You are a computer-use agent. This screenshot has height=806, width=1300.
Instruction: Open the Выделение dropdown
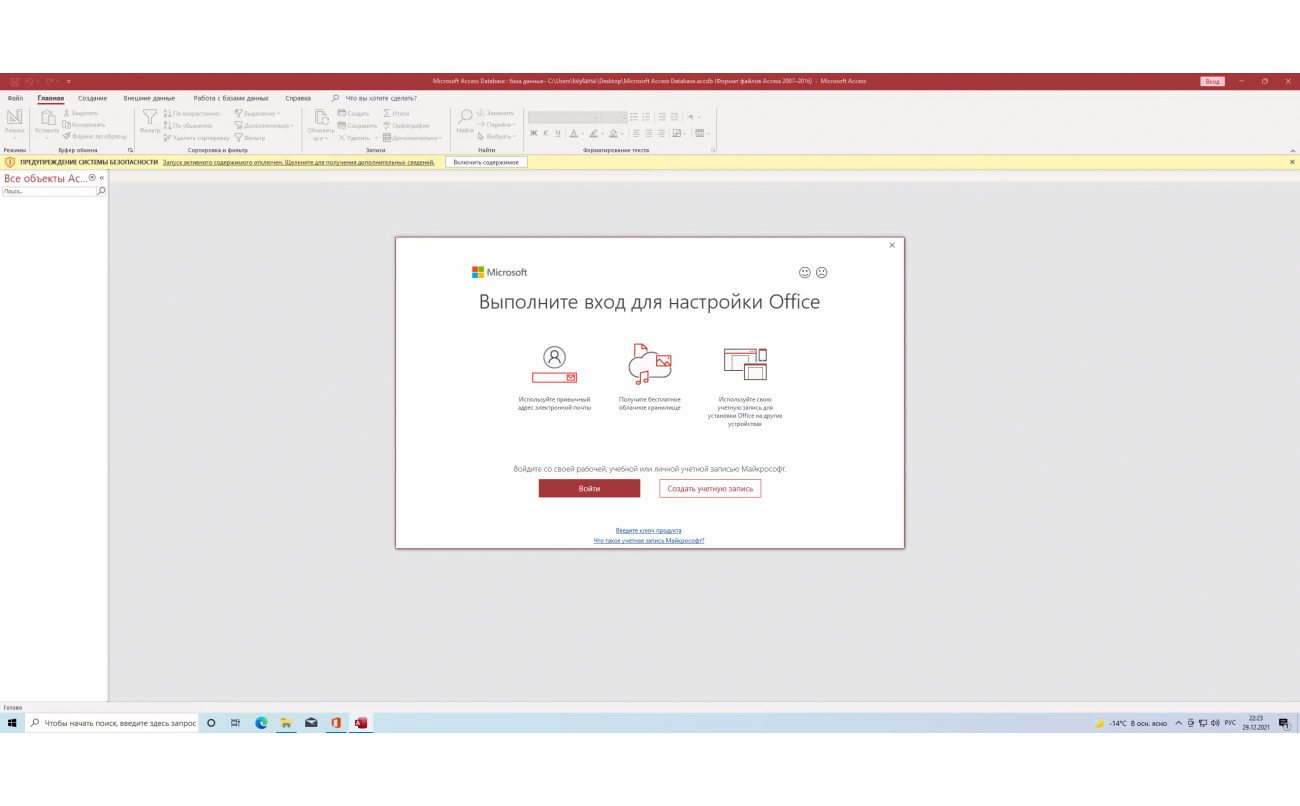[x=258, y=113]
